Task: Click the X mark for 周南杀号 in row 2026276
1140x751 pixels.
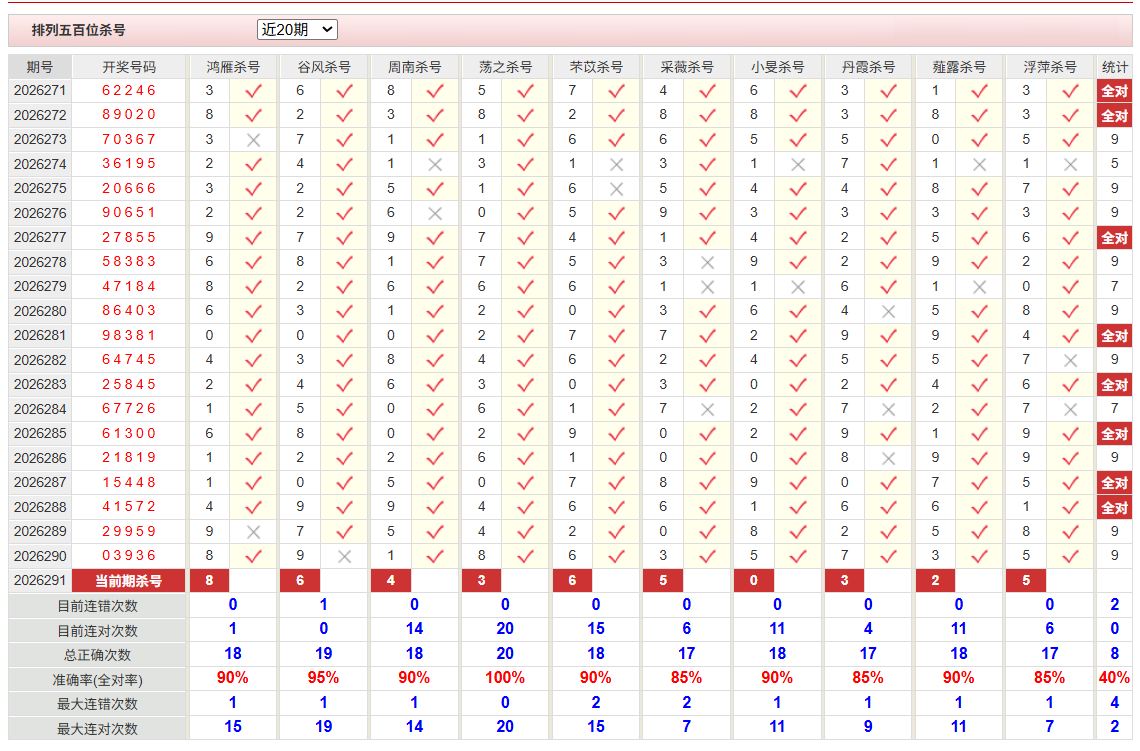Action: [x=435, y=214]
